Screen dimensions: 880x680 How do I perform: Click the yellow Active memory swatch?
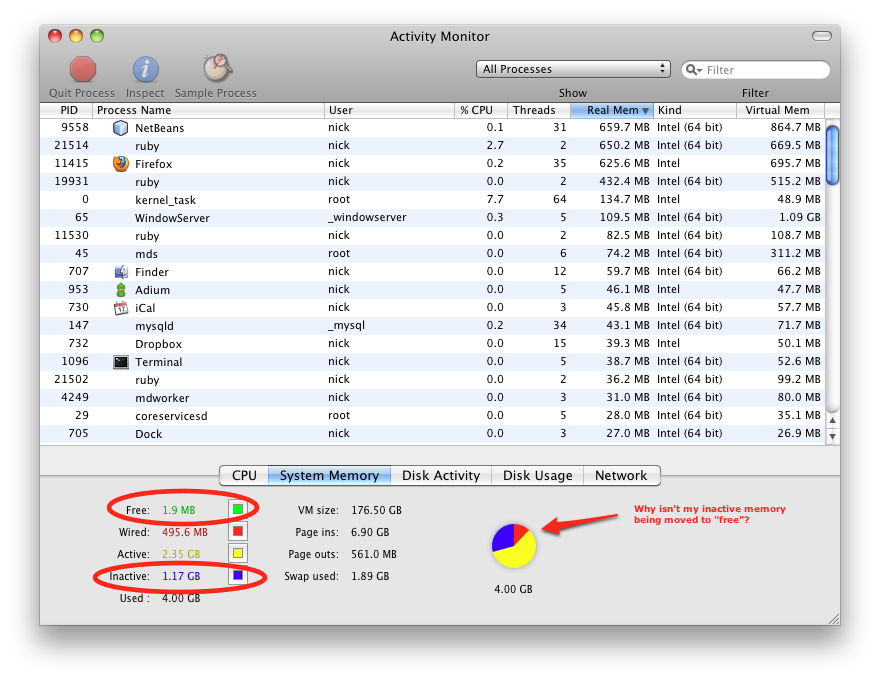(238, 553)
